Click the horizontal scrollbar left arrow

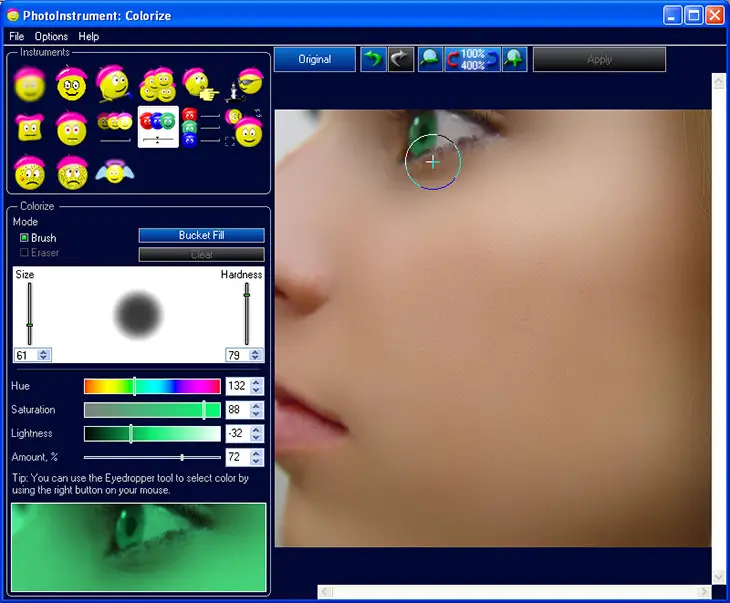325,592
